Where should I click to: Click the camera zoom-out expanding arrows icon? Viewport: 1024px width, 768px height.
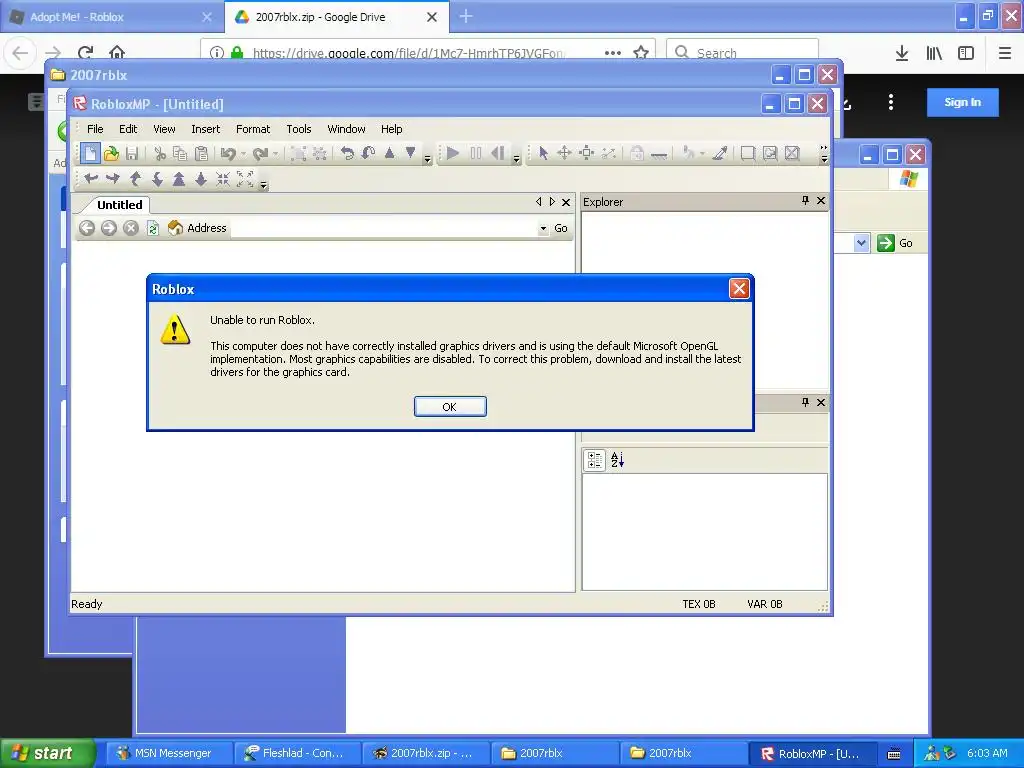point(245,178)
